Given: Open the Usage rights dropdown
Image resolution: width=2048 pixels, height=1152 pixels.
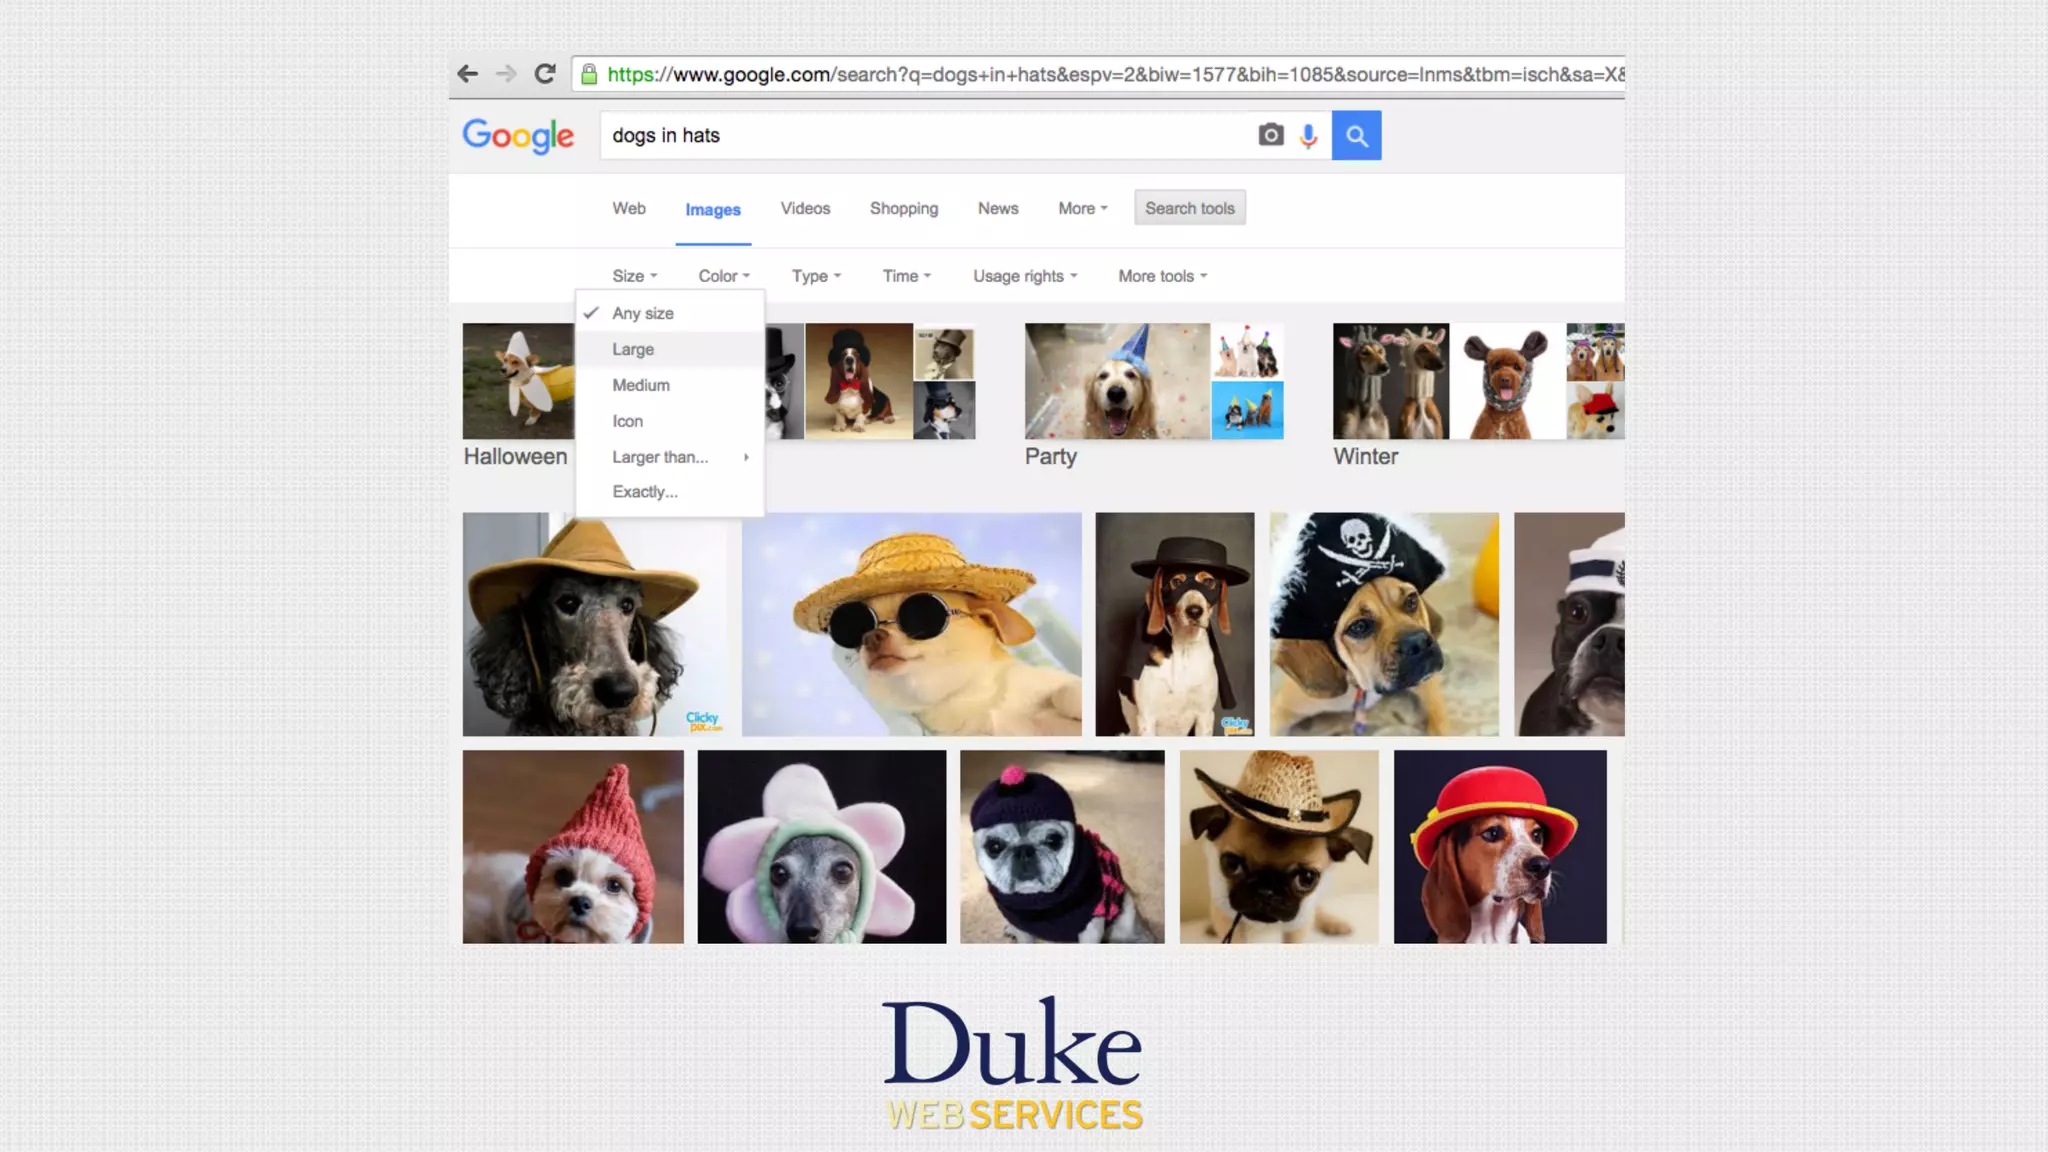Looking at the screenshot, I should [1024, 276].
